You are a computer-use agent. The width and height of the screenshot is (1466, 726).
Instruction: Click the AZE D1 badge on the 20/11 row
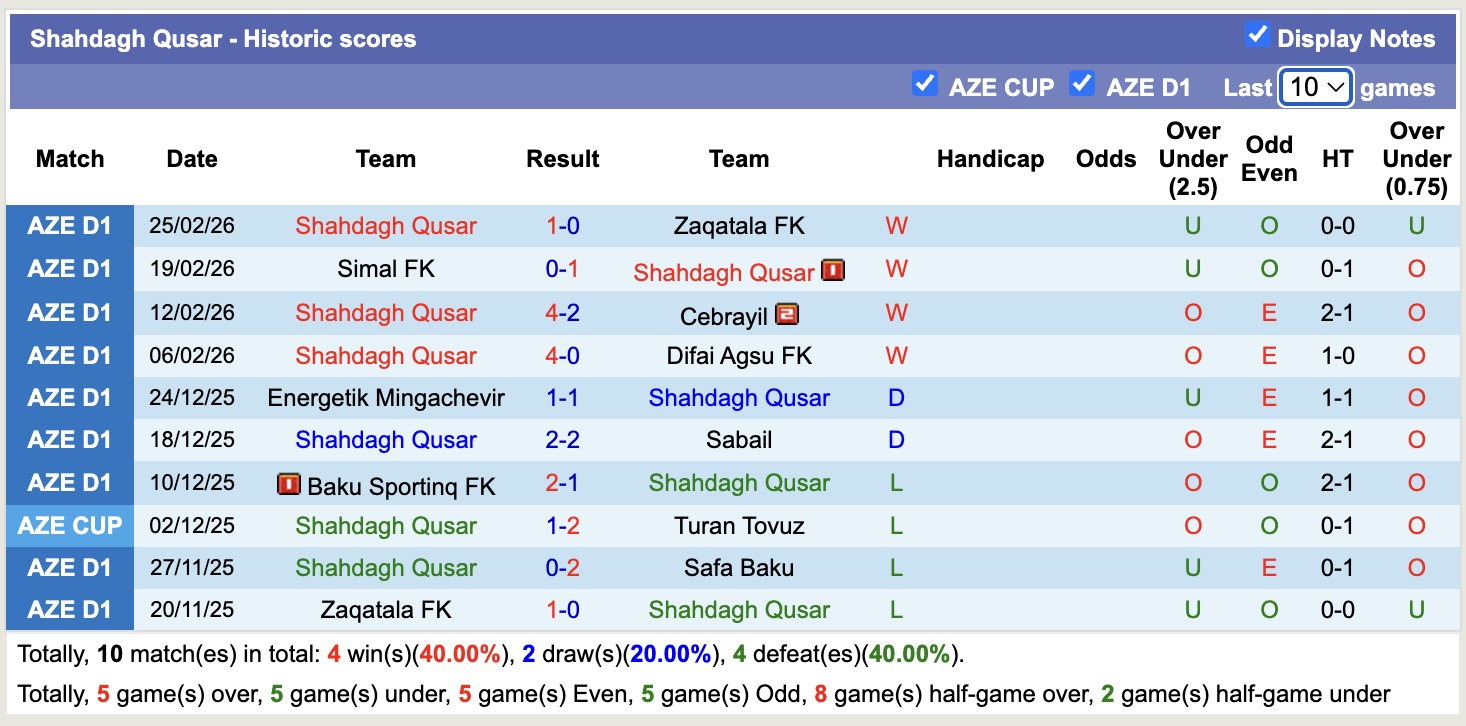[x=69, y=610]
